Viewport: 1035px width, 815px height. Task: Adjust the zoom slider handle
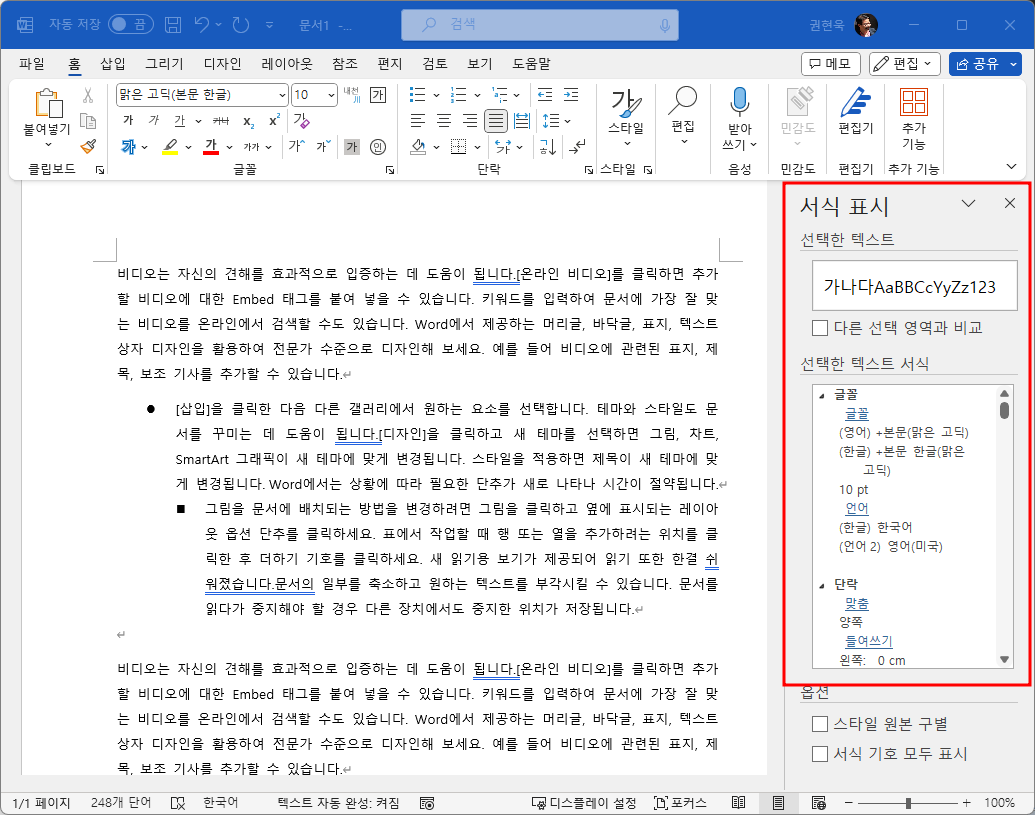pos(908,803)
